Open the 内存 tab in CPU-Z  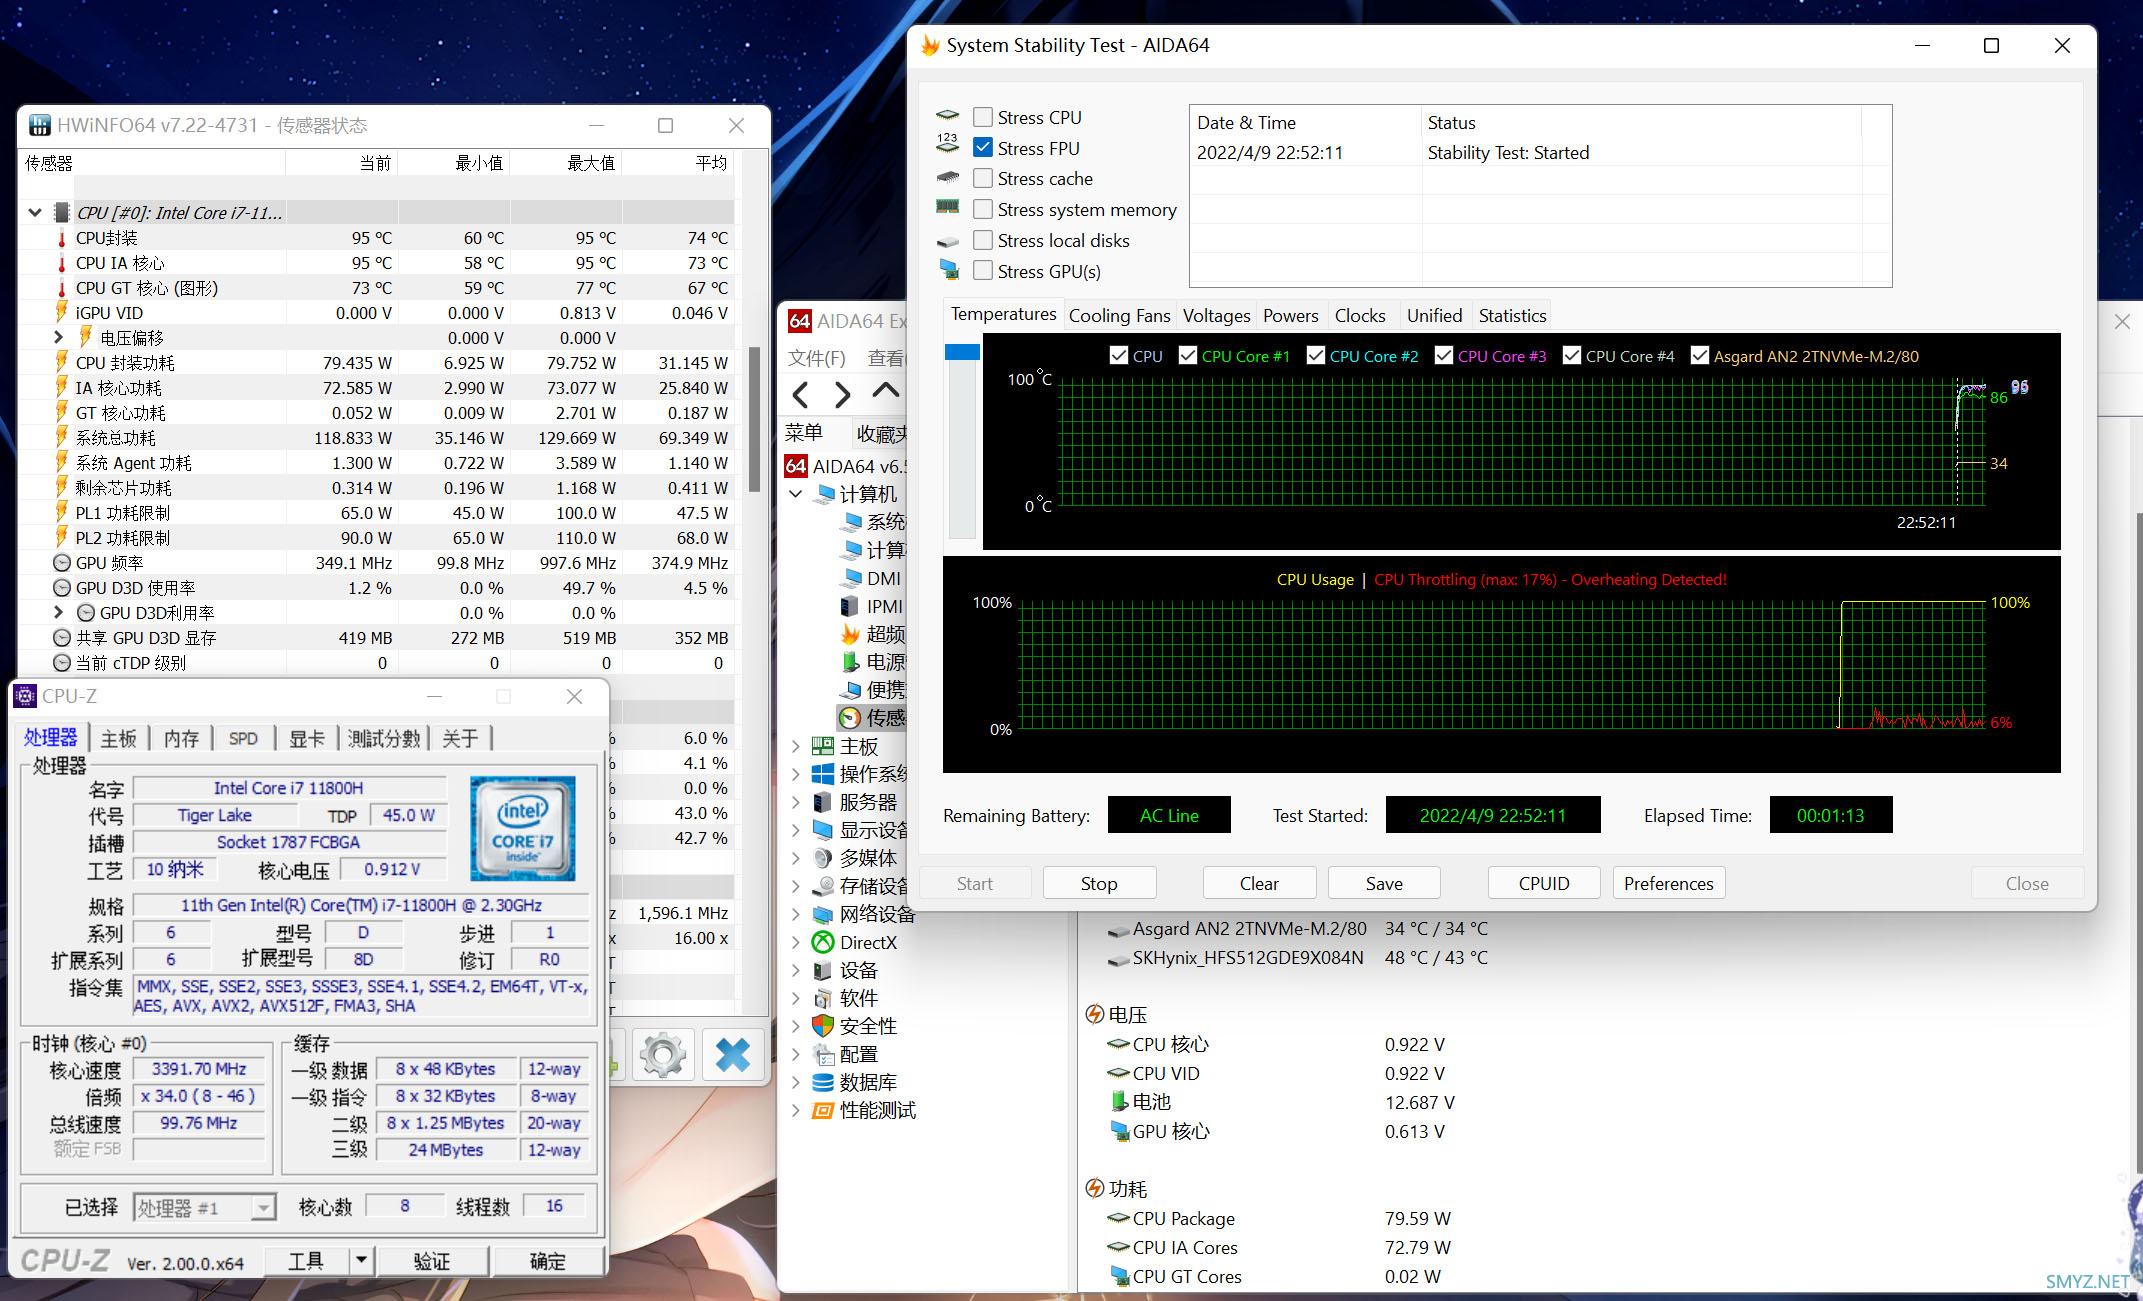point(181,739)
